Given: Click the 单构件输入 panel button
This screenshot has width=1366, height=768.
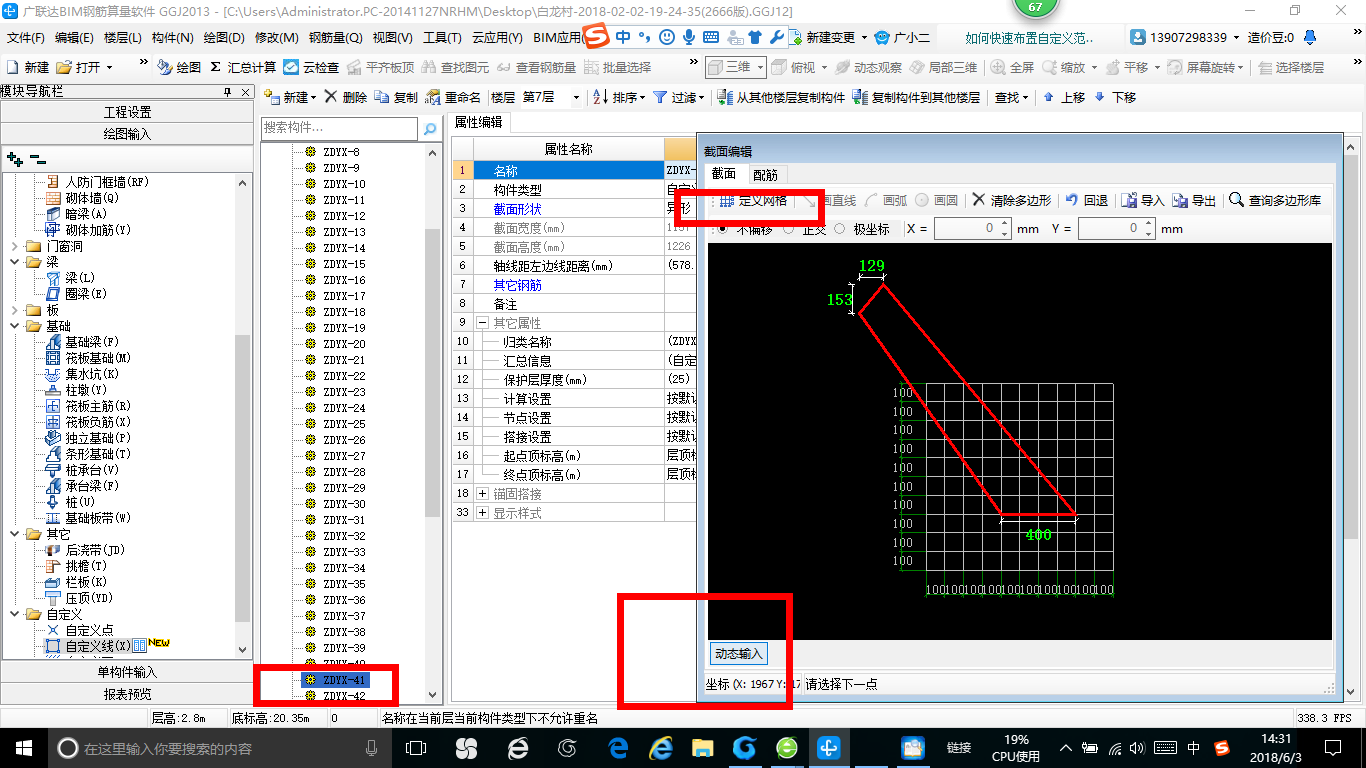Looking at the screenshot, I should [x=127, y=672].
